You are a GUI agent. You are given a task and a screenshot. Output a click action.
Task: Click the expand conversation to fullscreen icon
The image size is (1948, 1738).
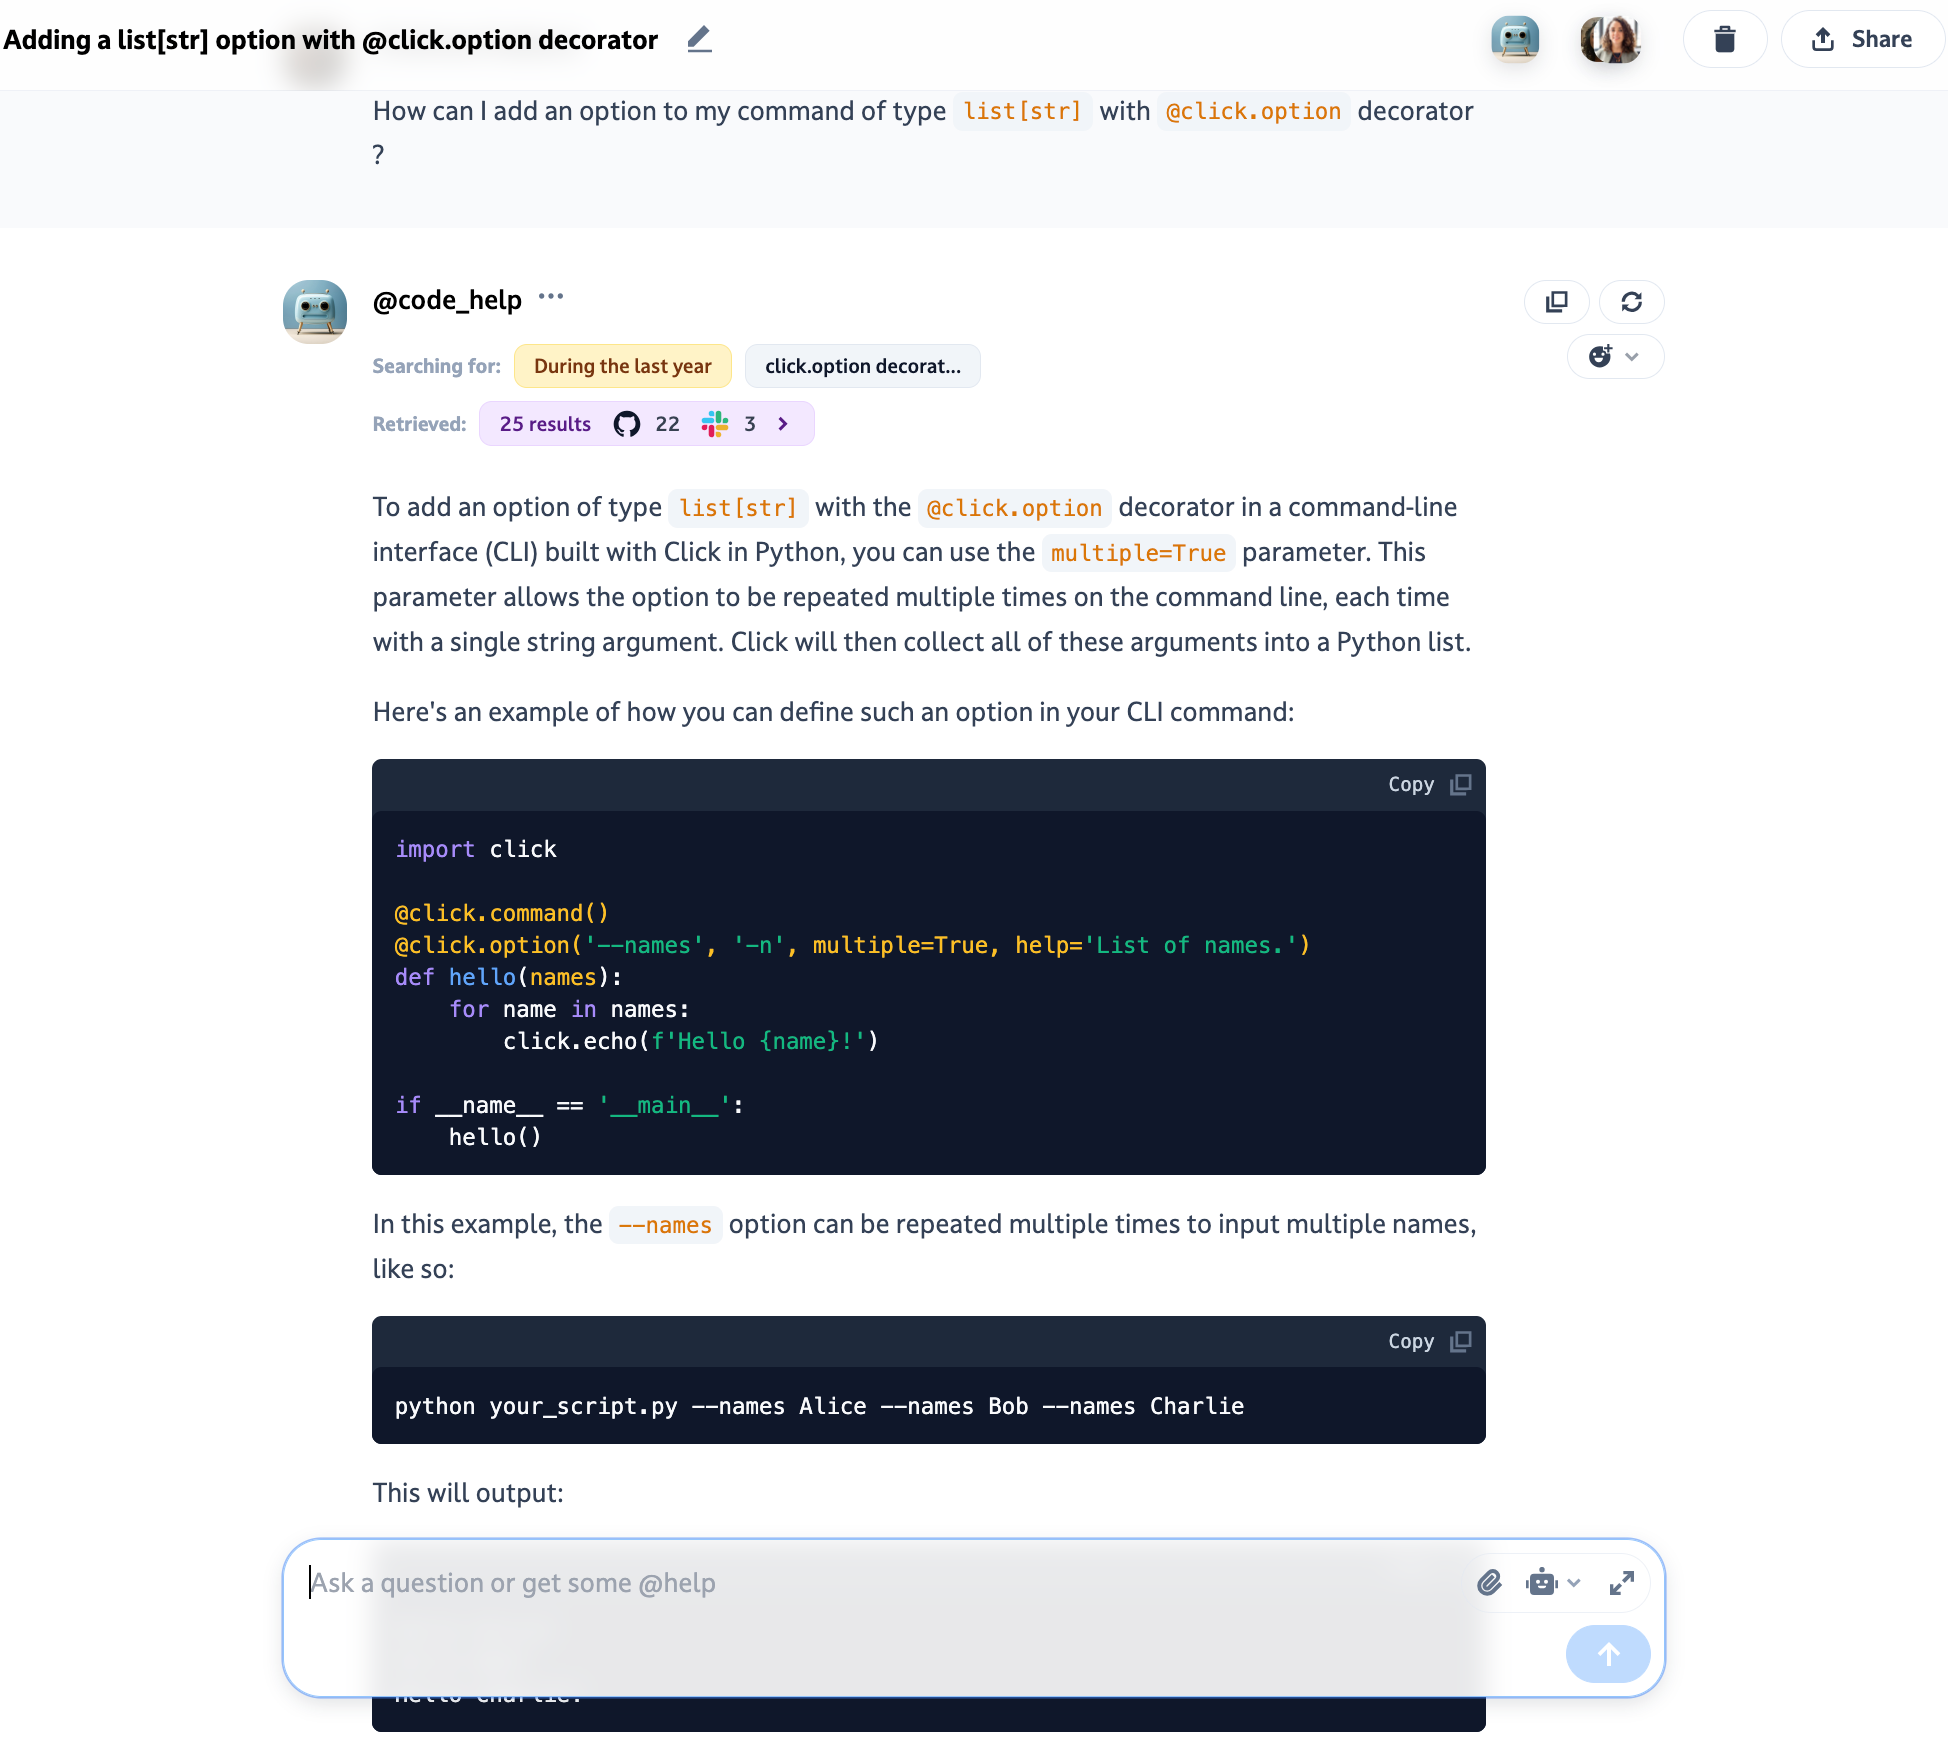click(1619, 1580)
